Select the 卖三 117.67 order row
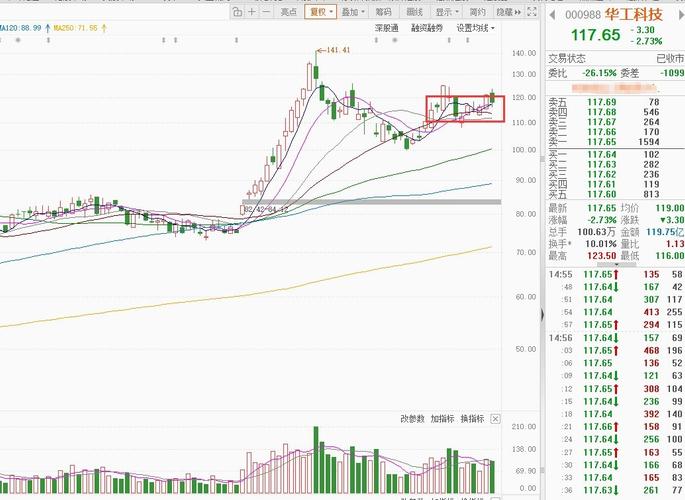 coord(615,122)
